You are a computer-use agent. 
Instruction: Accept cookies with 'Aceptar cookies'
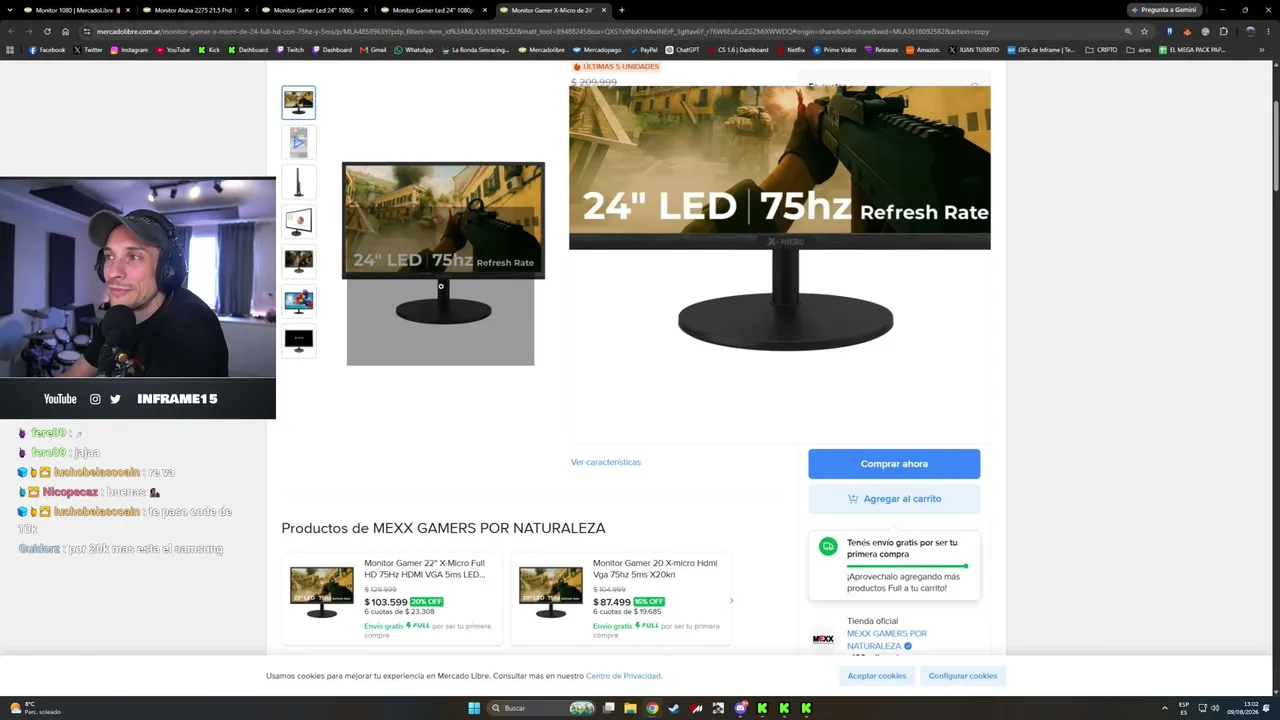pos(877,676)
